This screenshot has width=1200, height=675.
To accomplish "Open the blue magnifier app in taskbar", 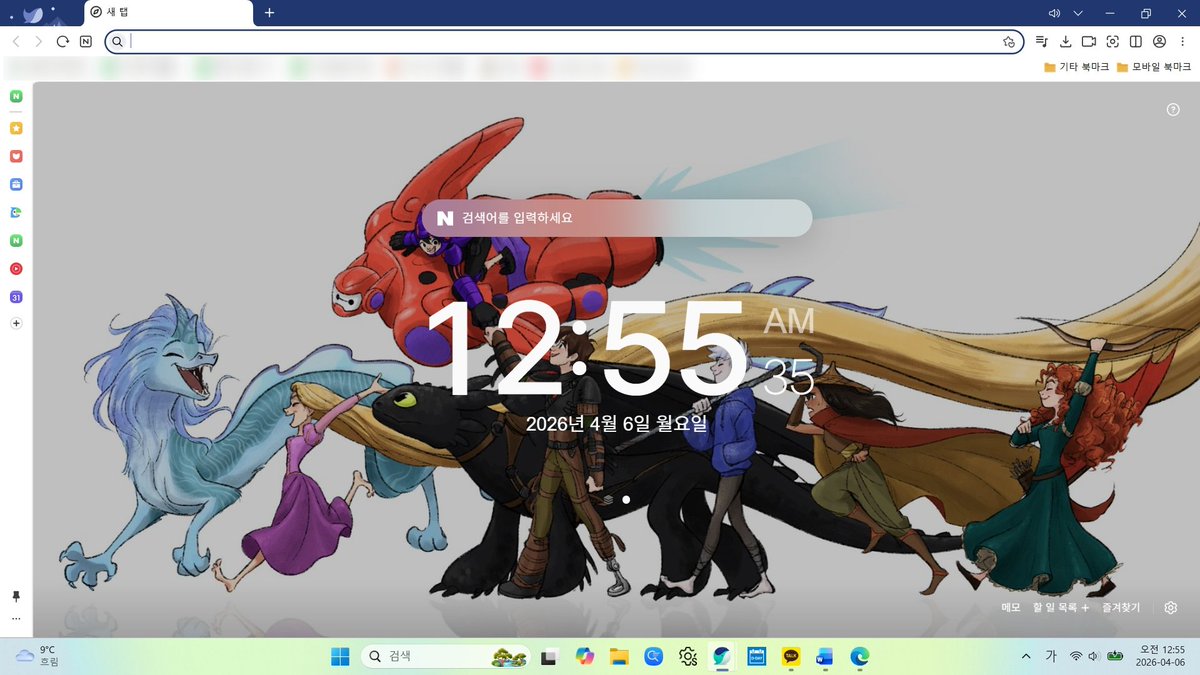I will (653, 656).
